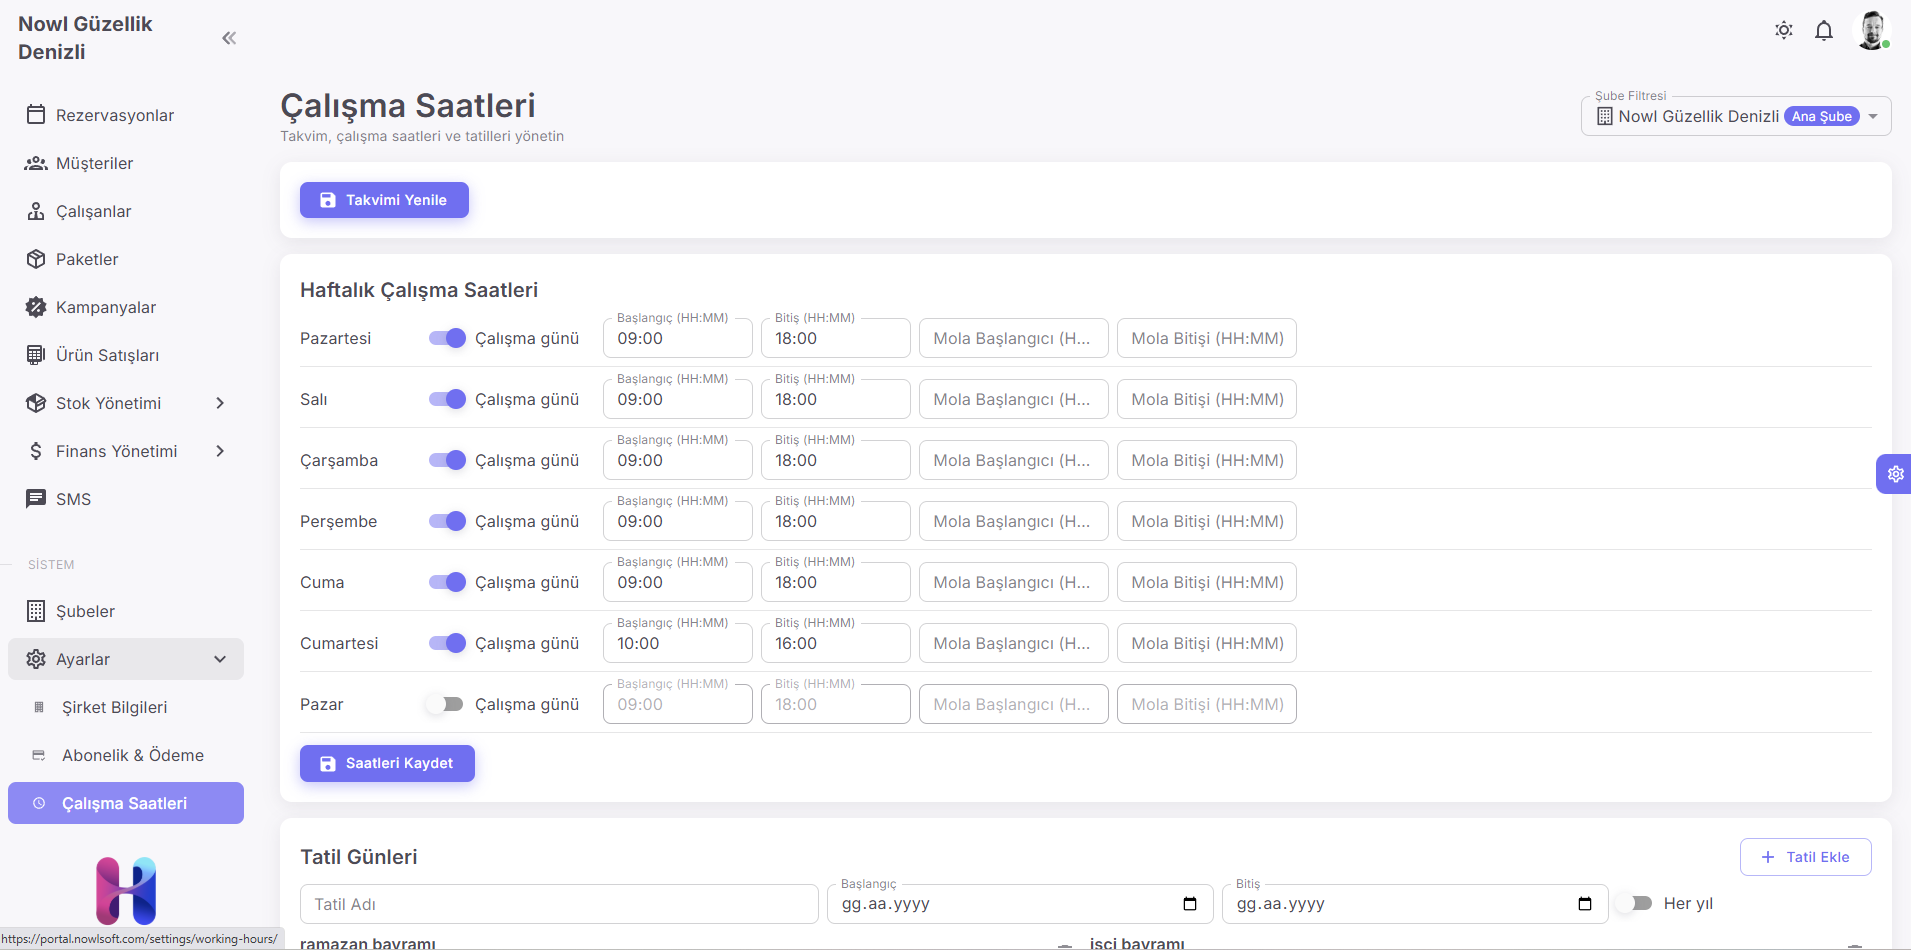Viewport: 1911px width, 950px height.
Task: Click the Saatleri Kaydet button
Action: [x=387, y=763]
